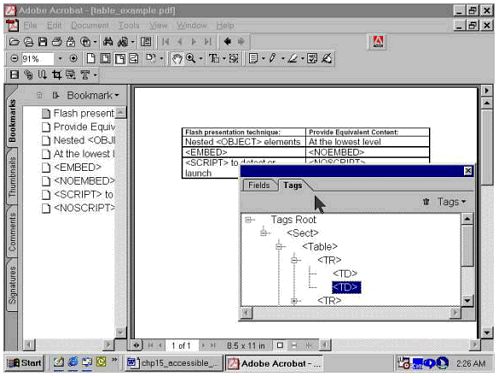Click the Open Web Page icon
The image size is (499, 376).
tap(29, 42)
